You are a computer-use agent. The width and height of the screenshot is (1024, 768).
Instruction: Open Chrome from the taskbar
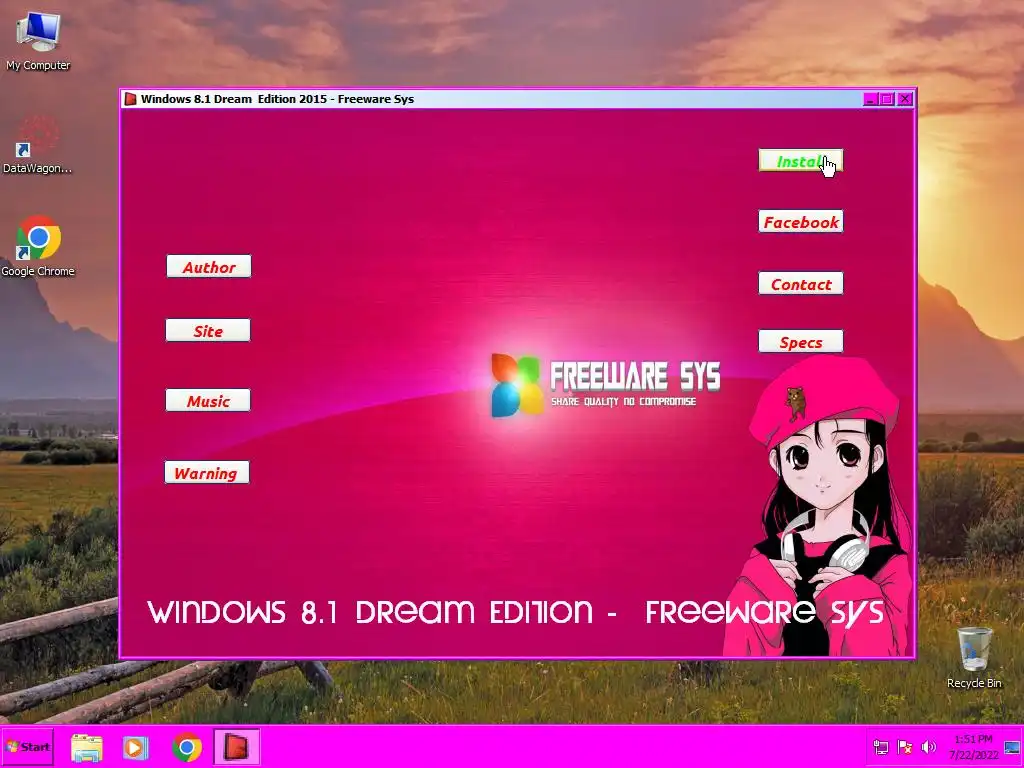click(187, 747)
